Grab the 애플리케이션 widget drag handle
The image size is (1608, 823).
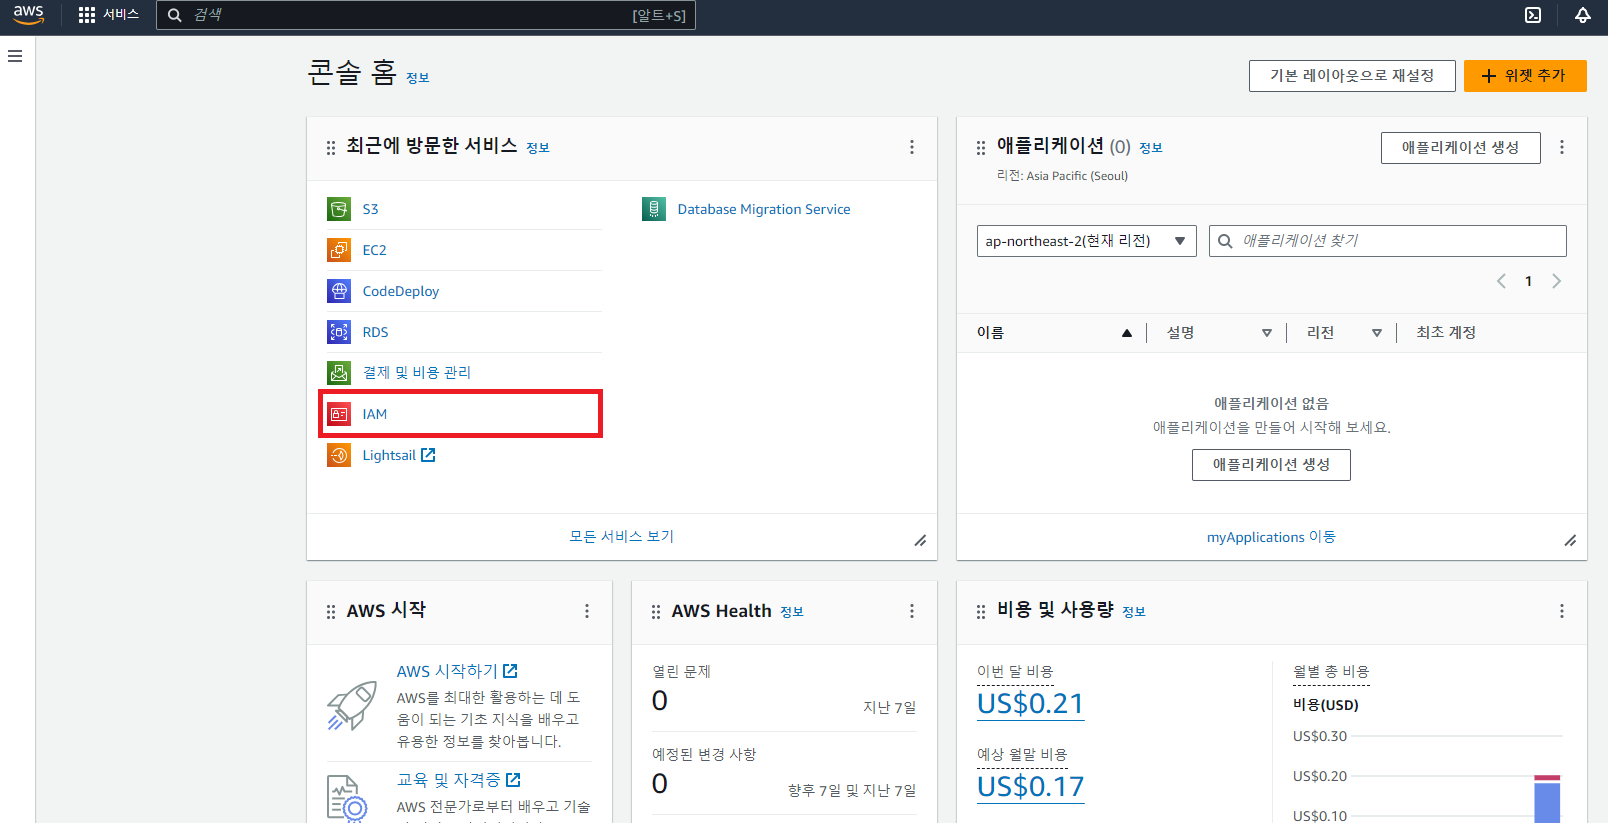(981, 148)
